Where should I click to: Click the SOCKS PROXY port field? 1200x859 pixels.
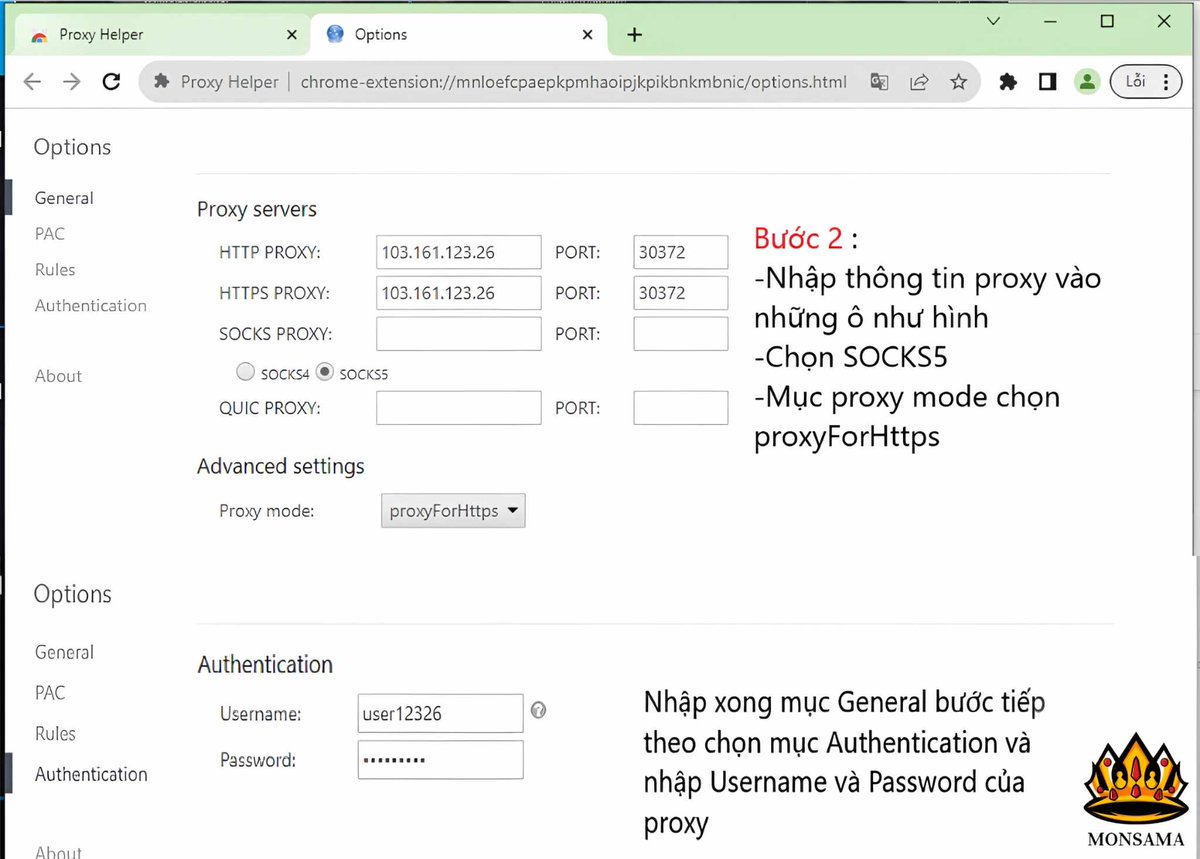[681, 334]
